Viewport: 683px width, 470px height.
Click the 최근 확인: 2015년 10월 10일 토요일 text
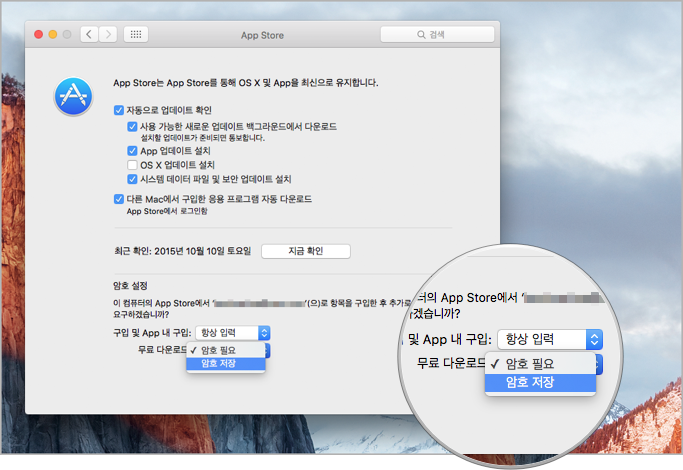pos(183,251)
